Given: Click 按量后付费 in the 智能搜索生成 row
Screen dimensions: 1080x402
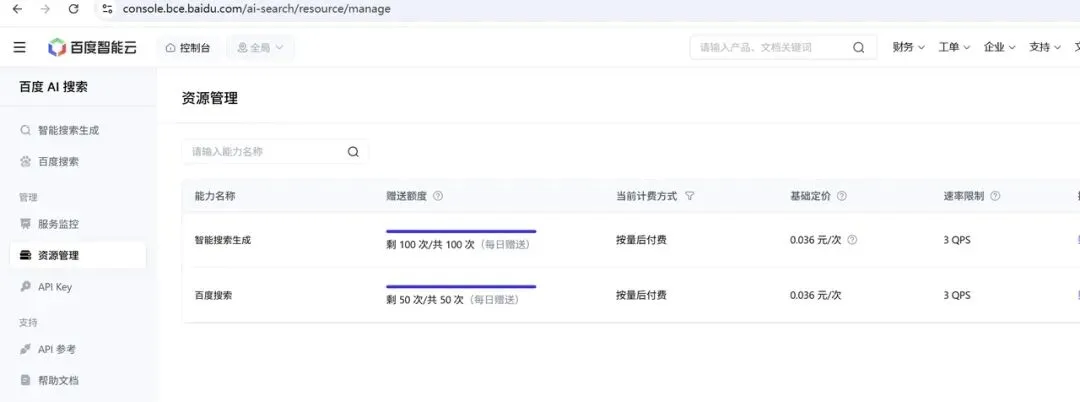Looking at the screenshot, I should click(641, 240).
